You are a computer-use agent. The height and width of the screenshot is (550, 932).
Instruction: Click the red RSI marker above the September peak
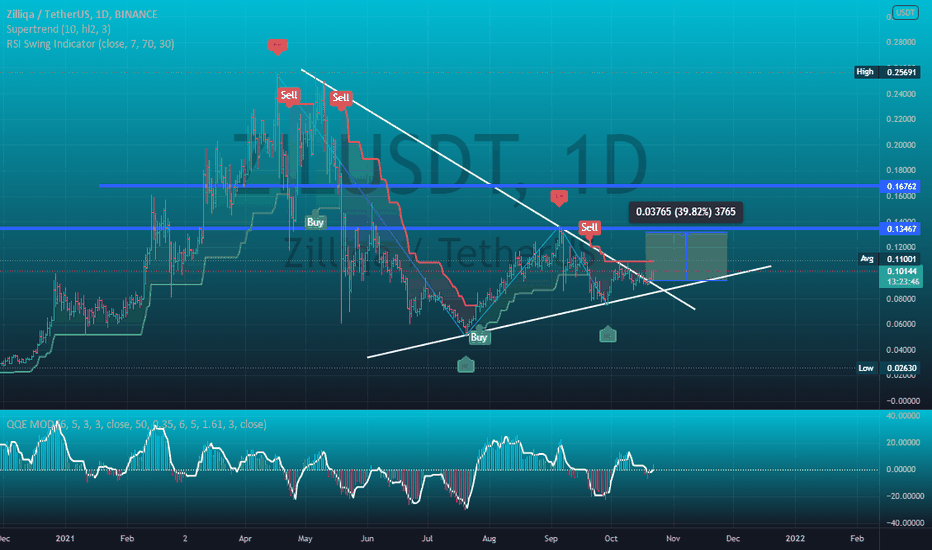(559, 196)
